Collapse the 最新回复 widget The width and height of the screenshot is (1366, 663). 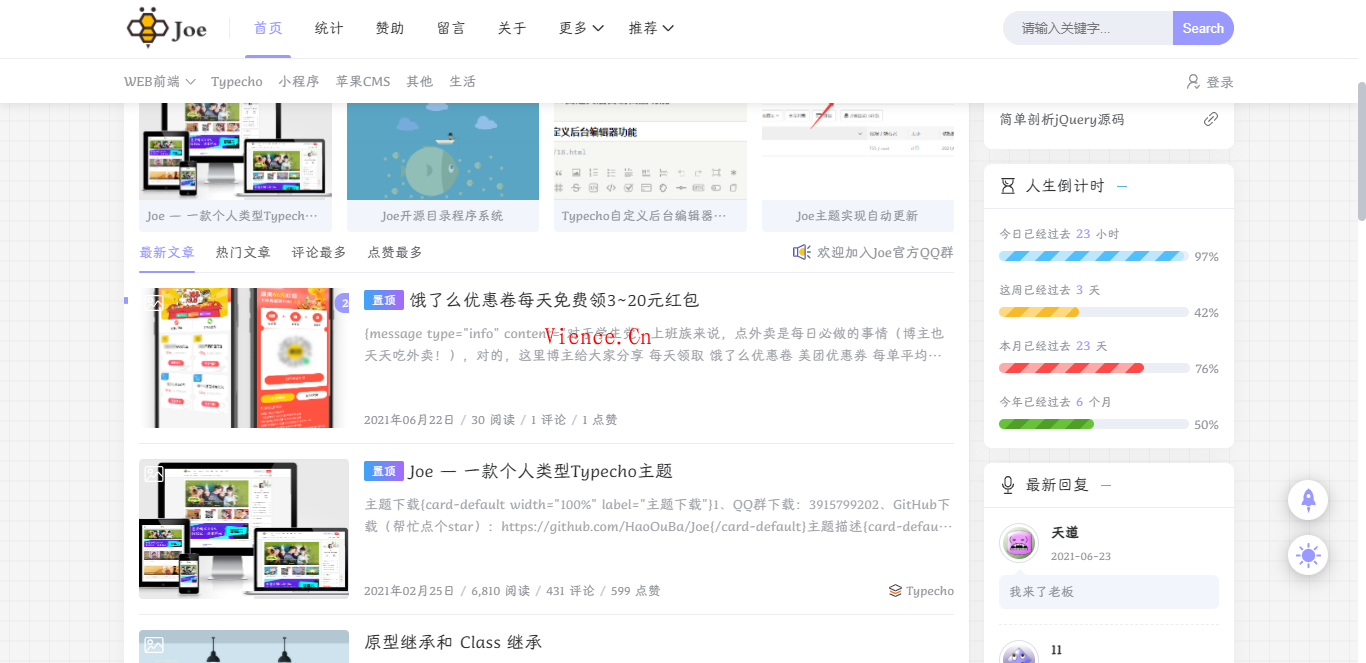1106,485
